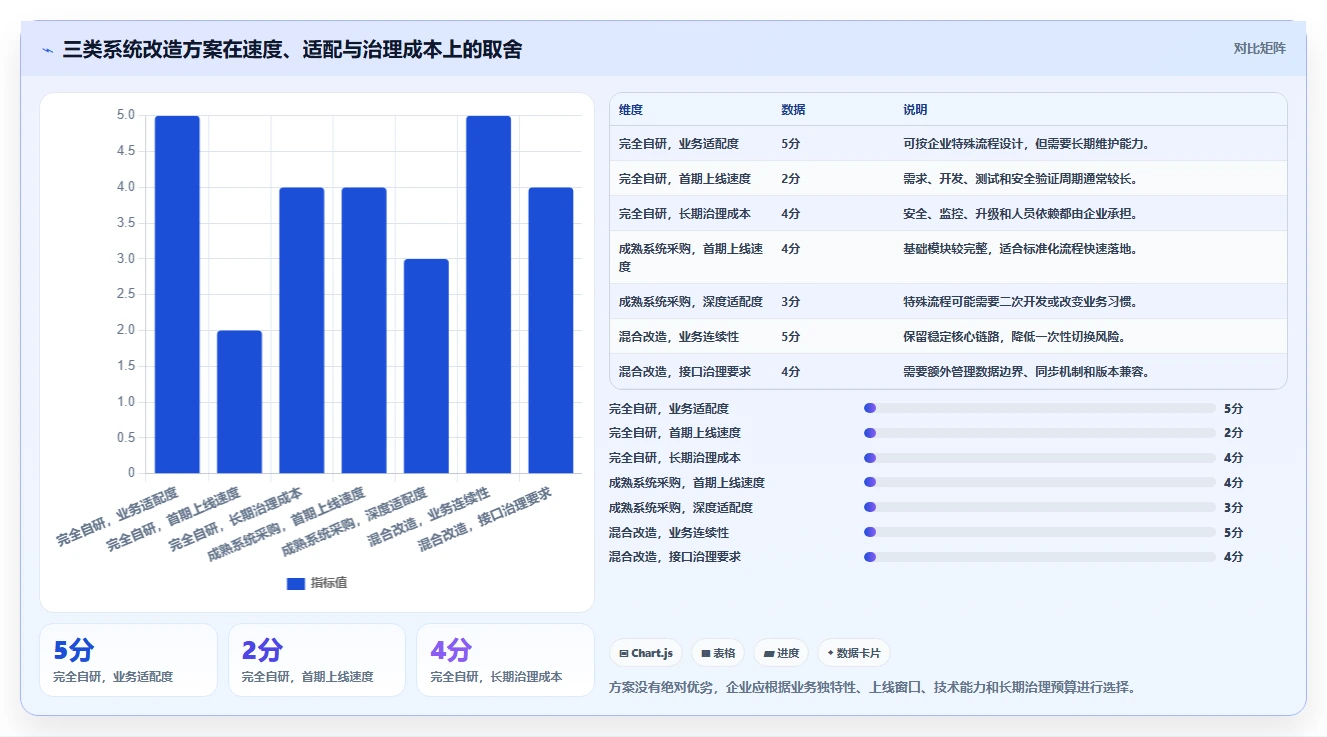
Task: Click table cell 完全自研，业务适配度
Action: [x=679, y=144]
